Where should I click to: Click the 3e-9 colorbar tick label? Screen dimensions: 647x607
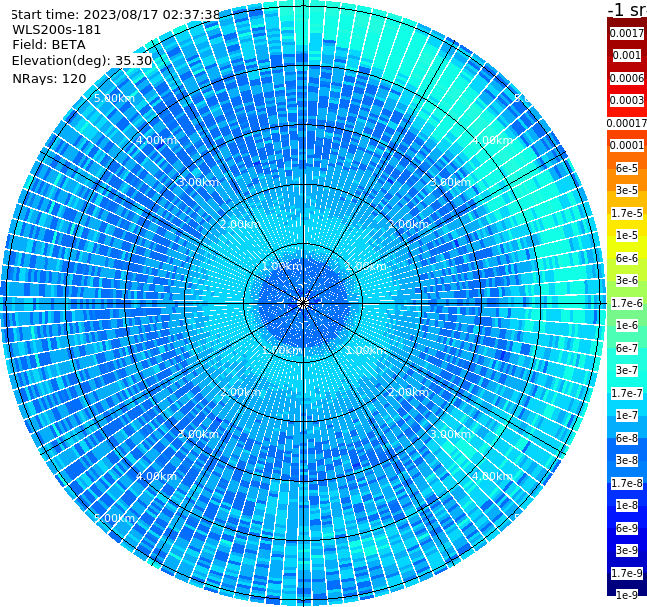627,550
